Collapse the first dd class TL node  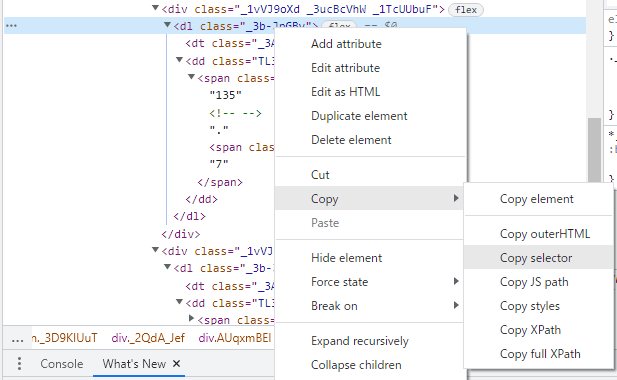pyautogui.click(x=179, y=60)
